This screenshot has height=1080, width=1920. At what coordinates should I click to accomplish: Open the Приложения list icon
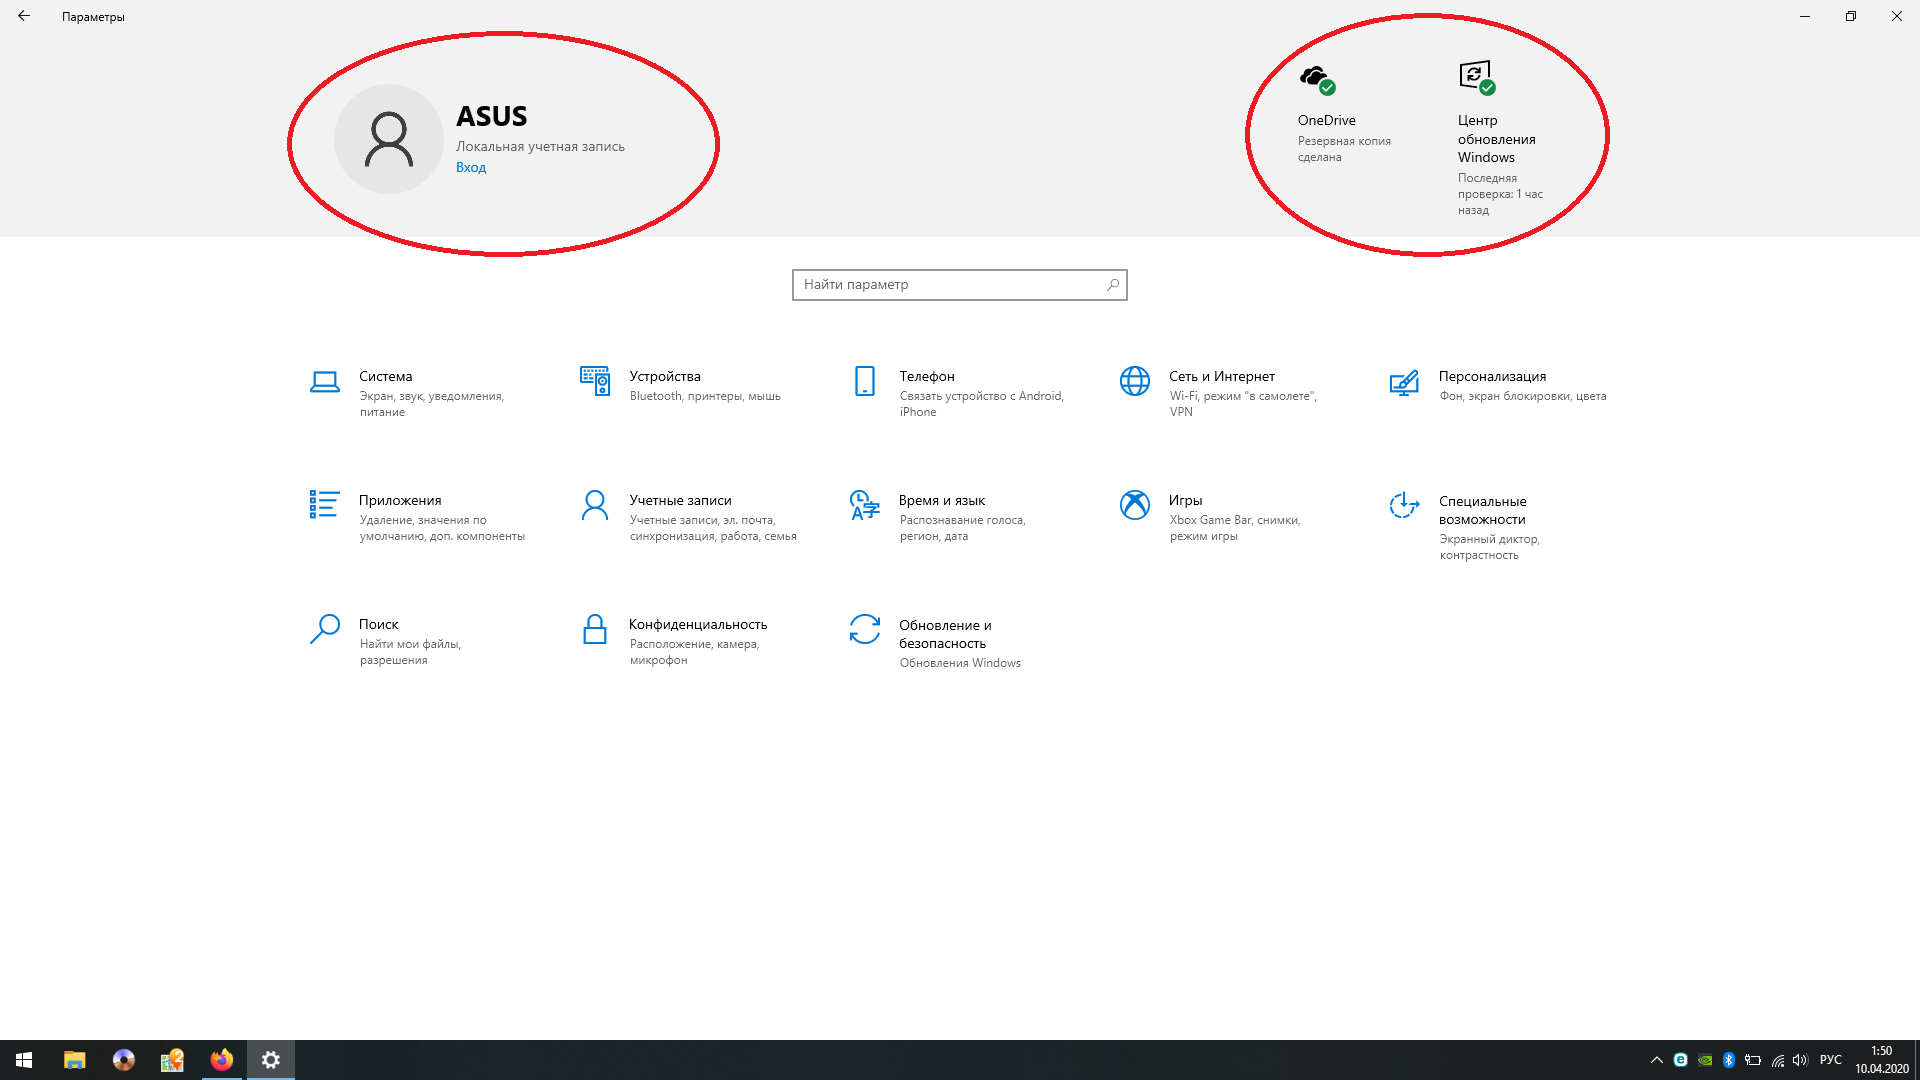[x=324, y=504]
